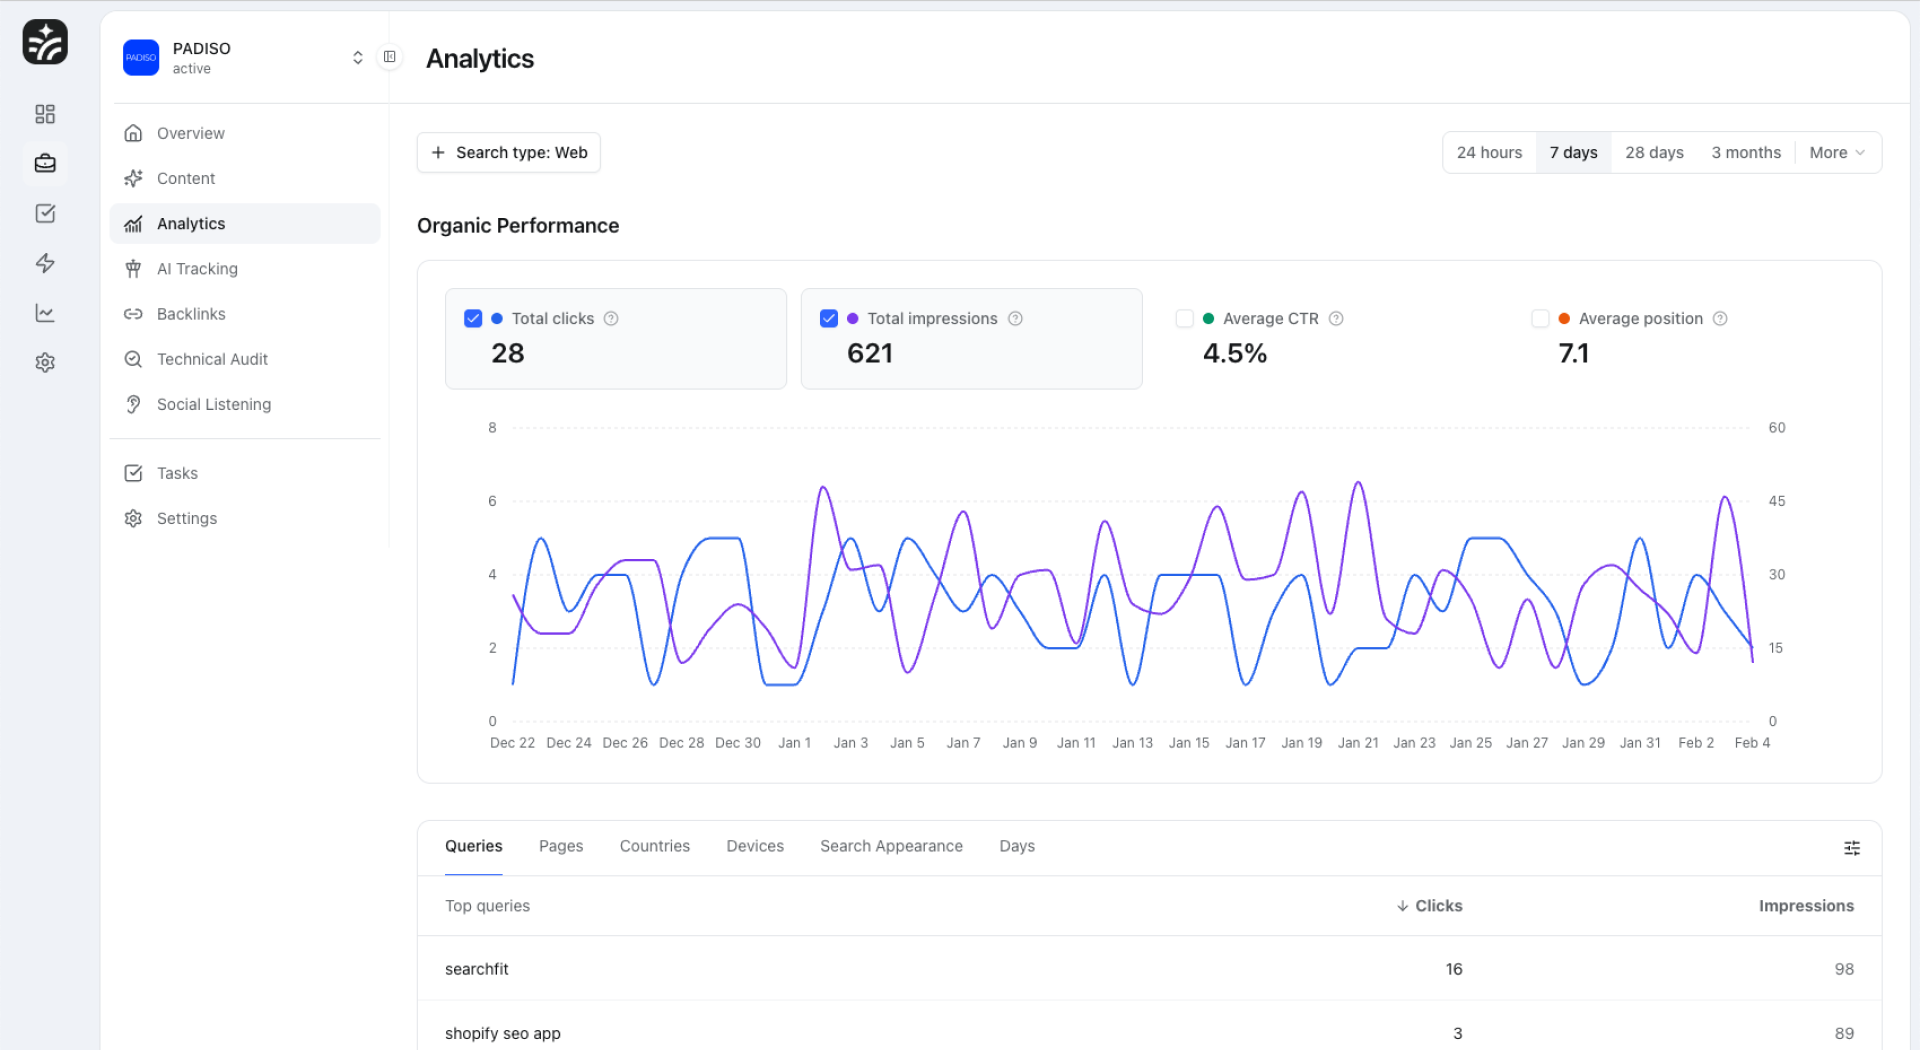Click the table filter settings icon
This screenshot has width=1920, height=1050.
1851,848
